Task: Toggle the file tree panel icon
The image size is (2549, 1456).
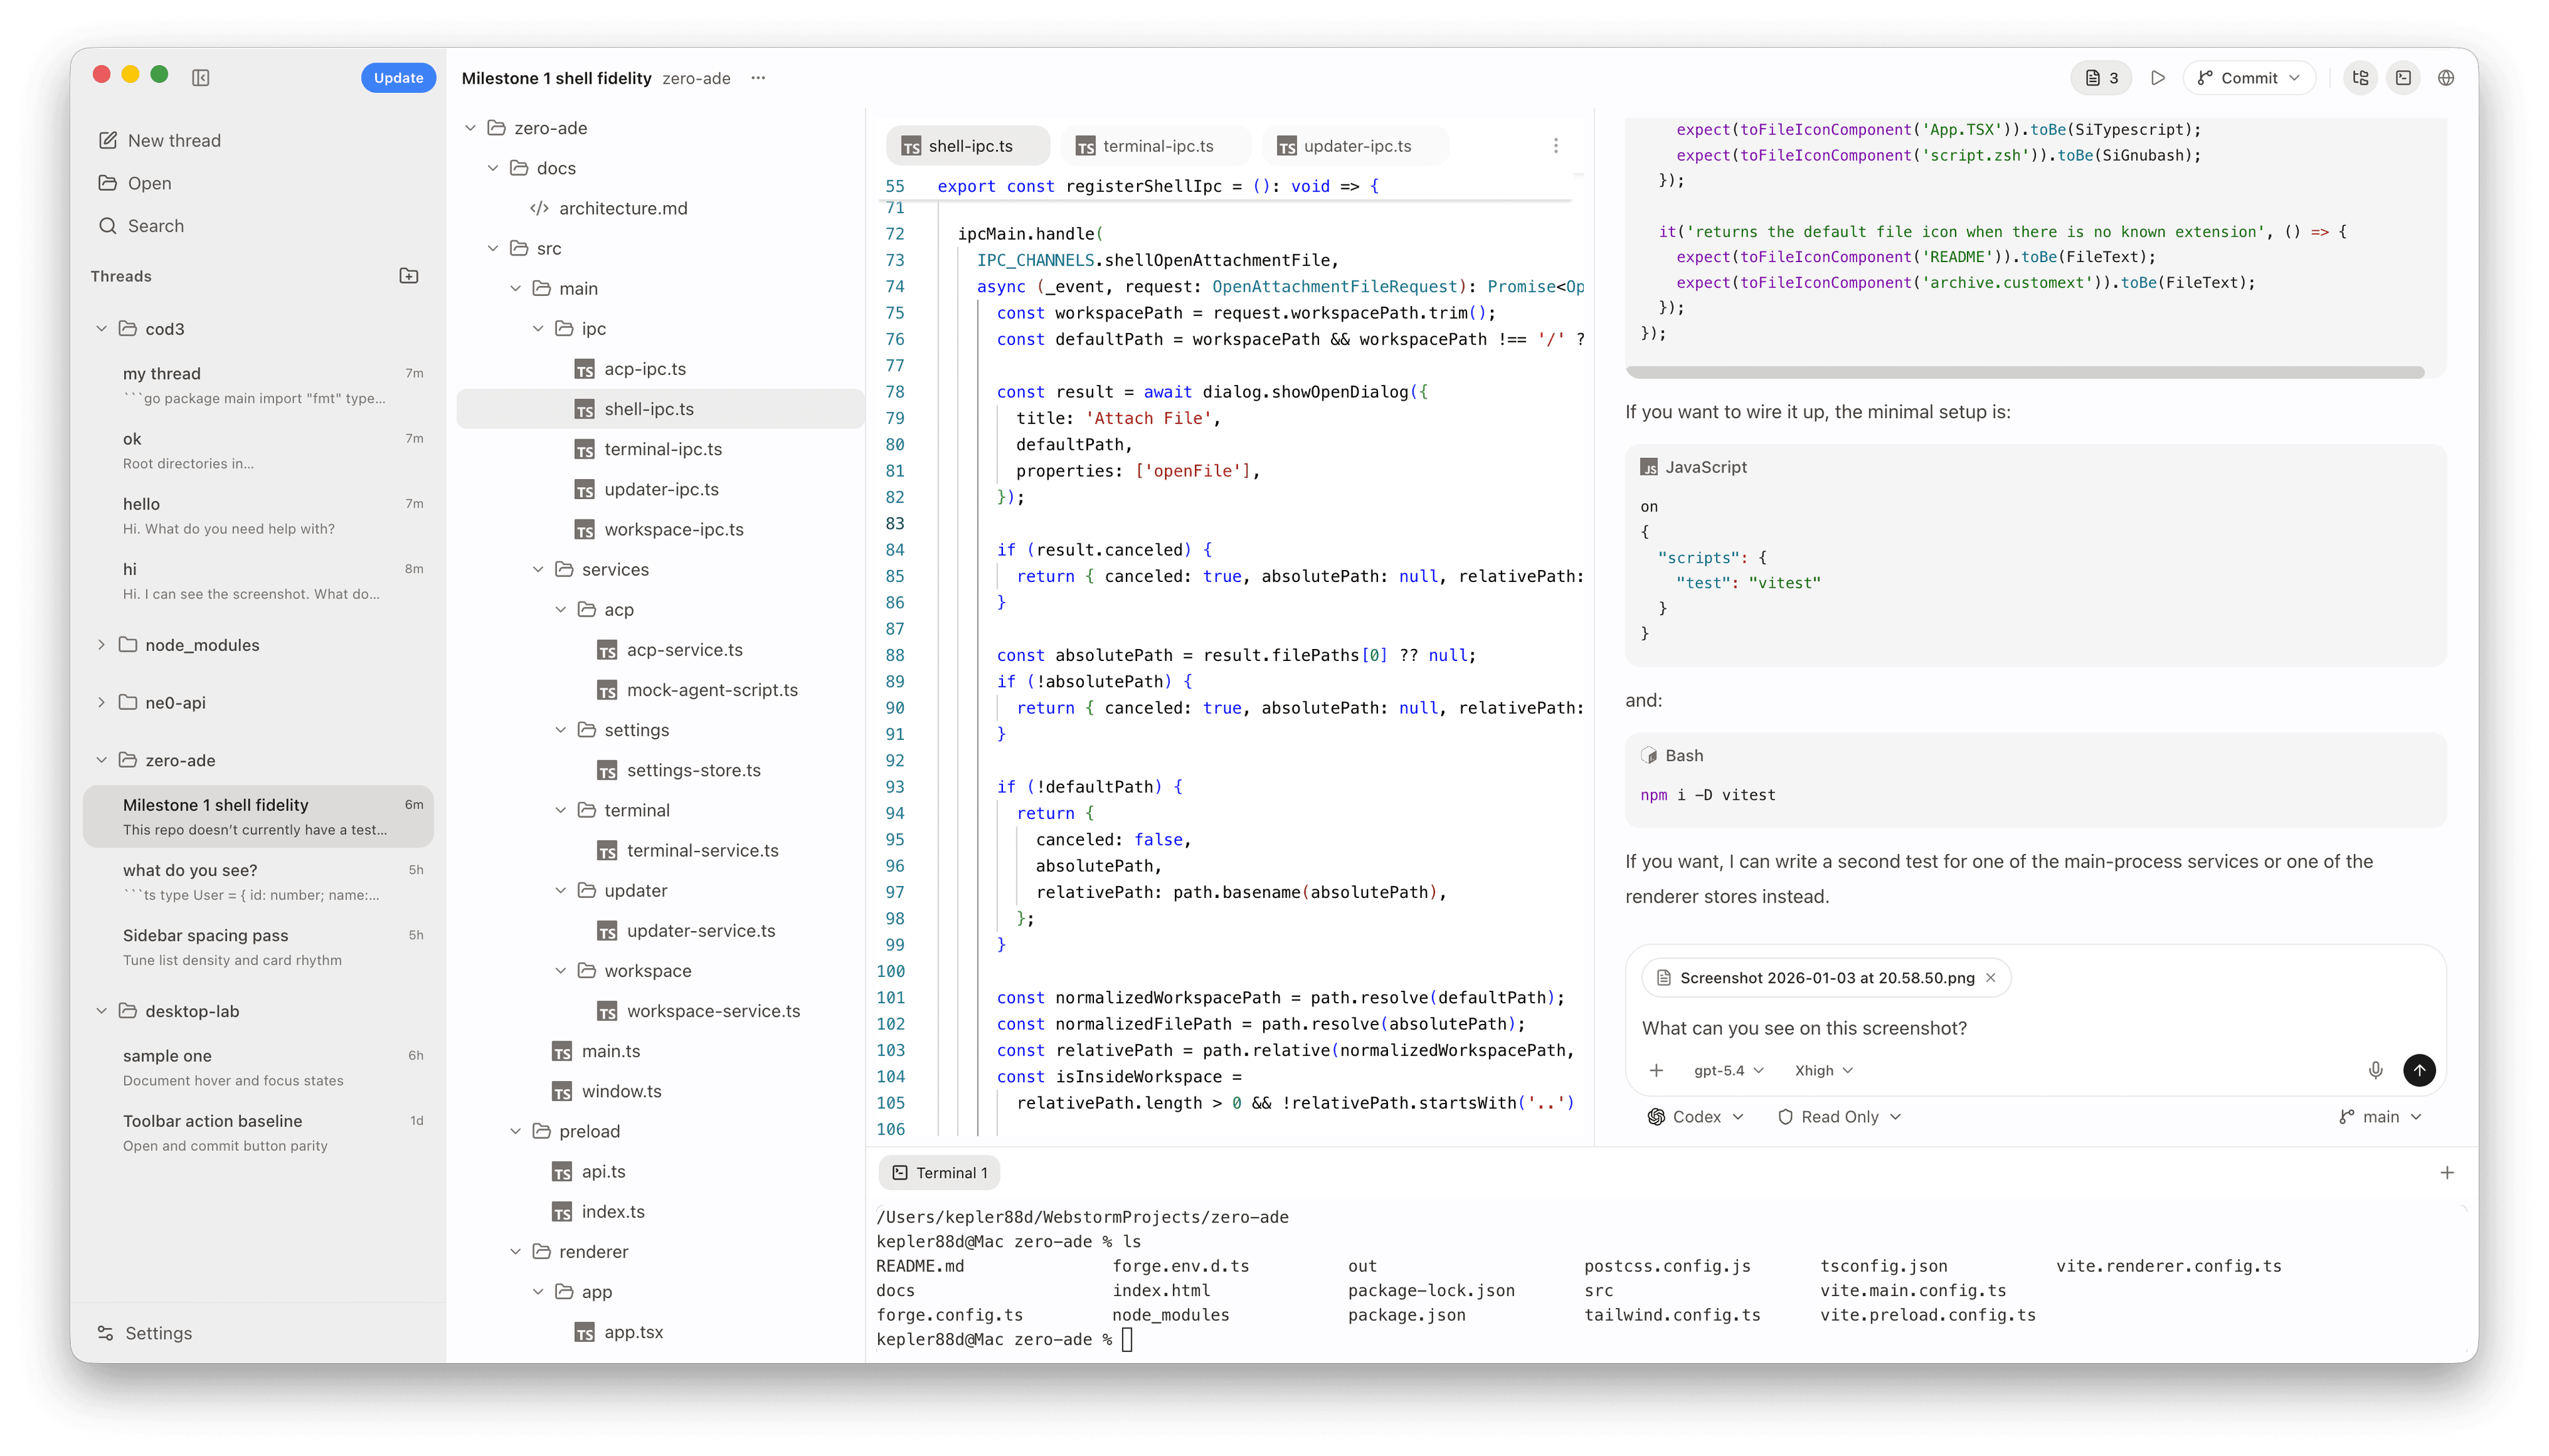Action: (x=2361, y=78)
